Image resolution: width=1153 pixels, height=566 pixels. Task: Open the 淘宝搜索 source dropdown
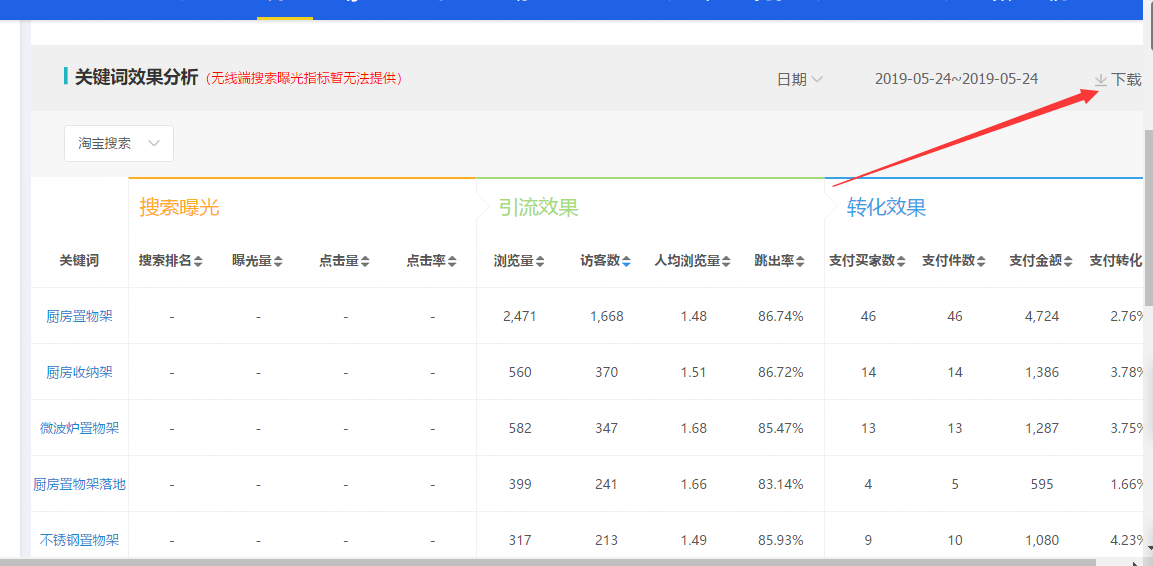(x=119, y=143)
